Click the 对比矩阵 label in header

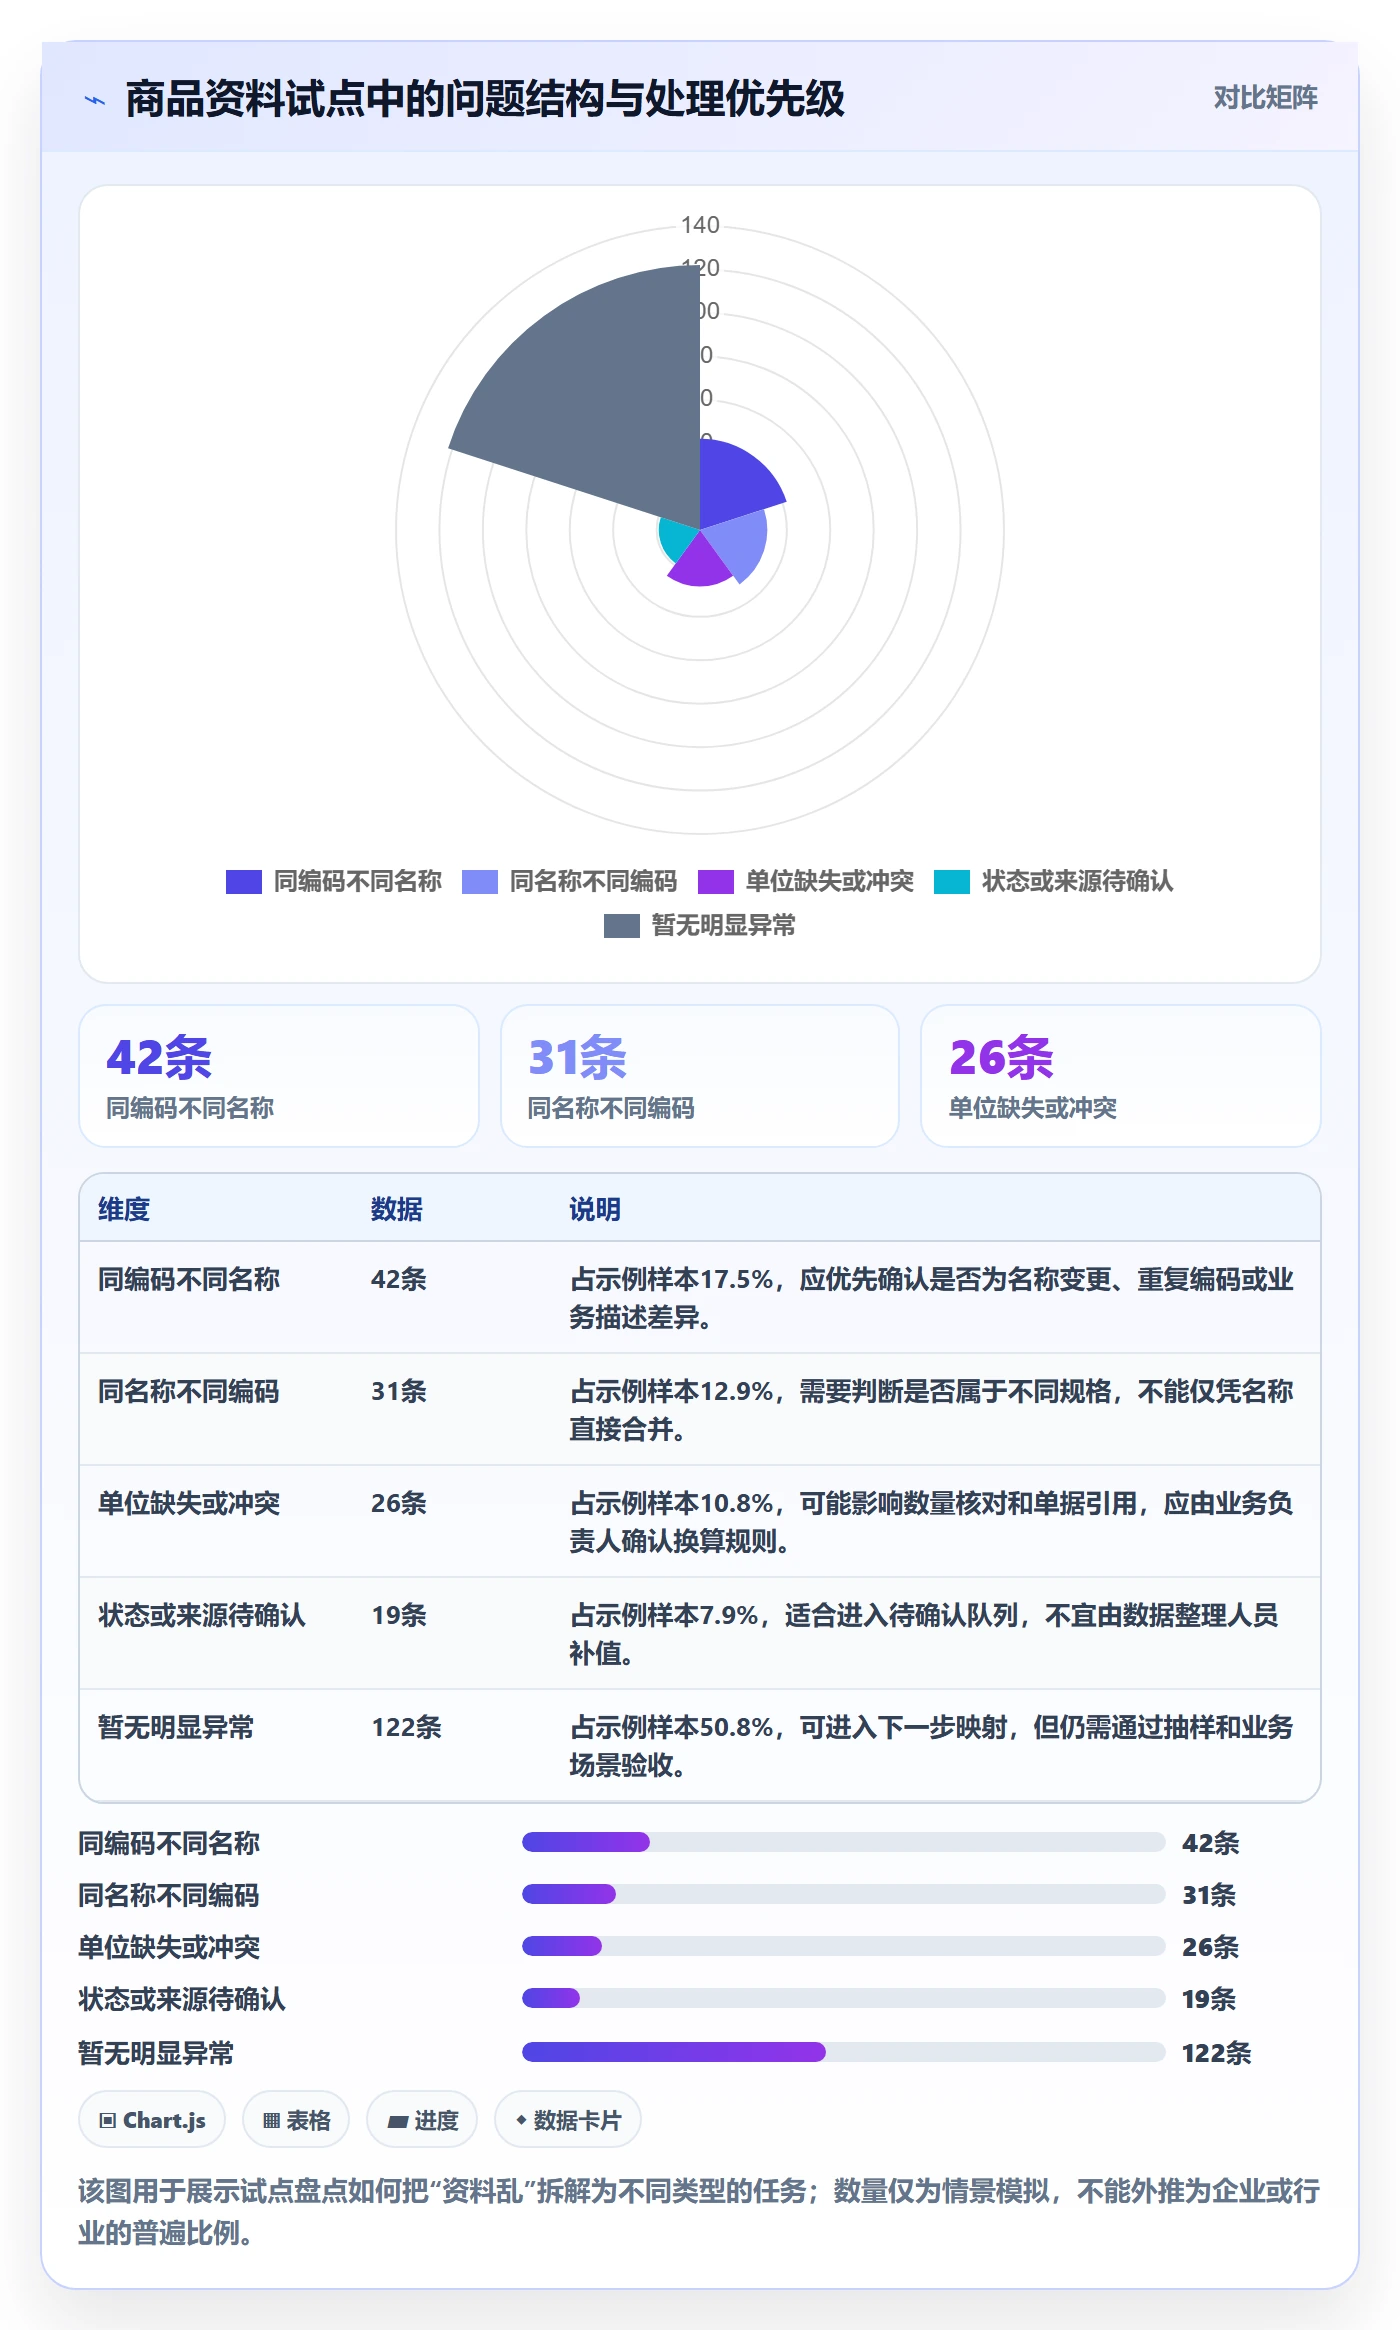pyautogui.click(x=1265, y=98)
